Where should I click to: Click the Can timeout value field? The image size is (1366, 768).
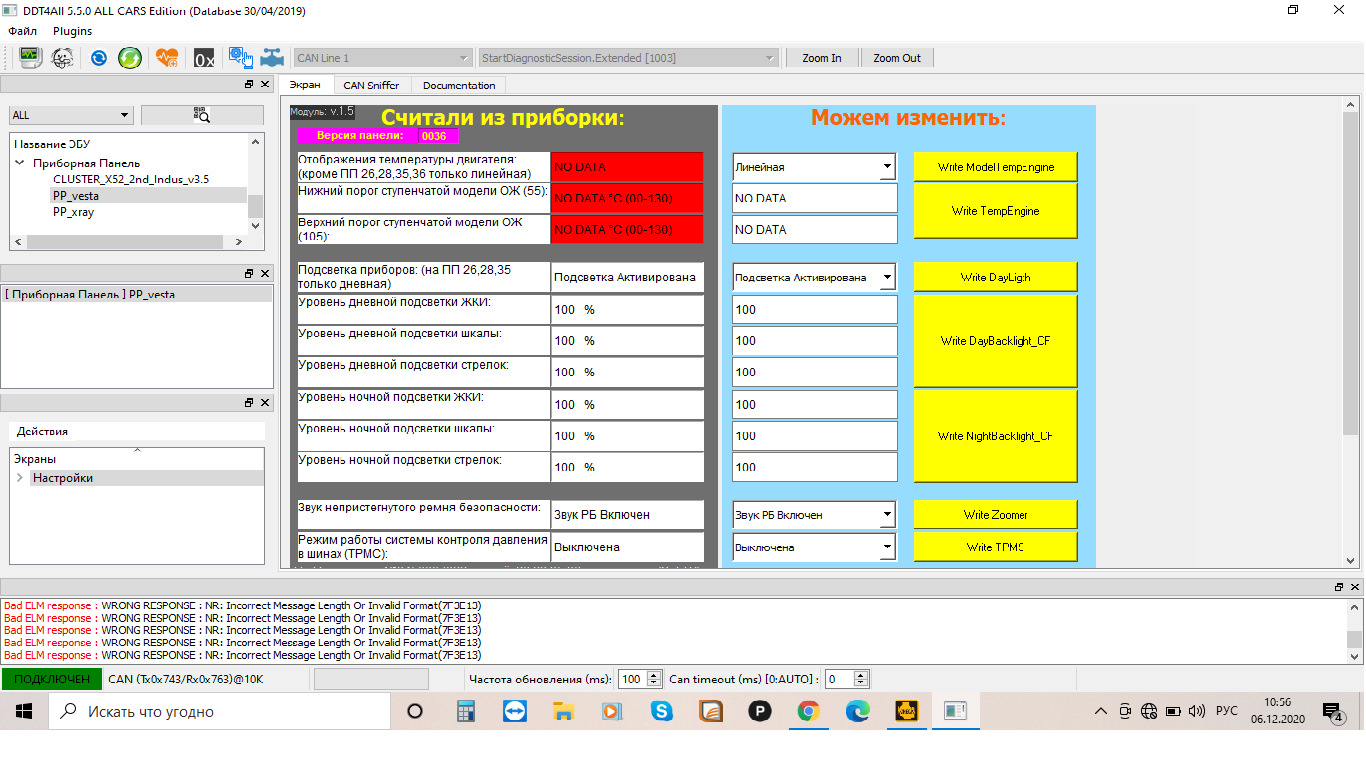839,679
